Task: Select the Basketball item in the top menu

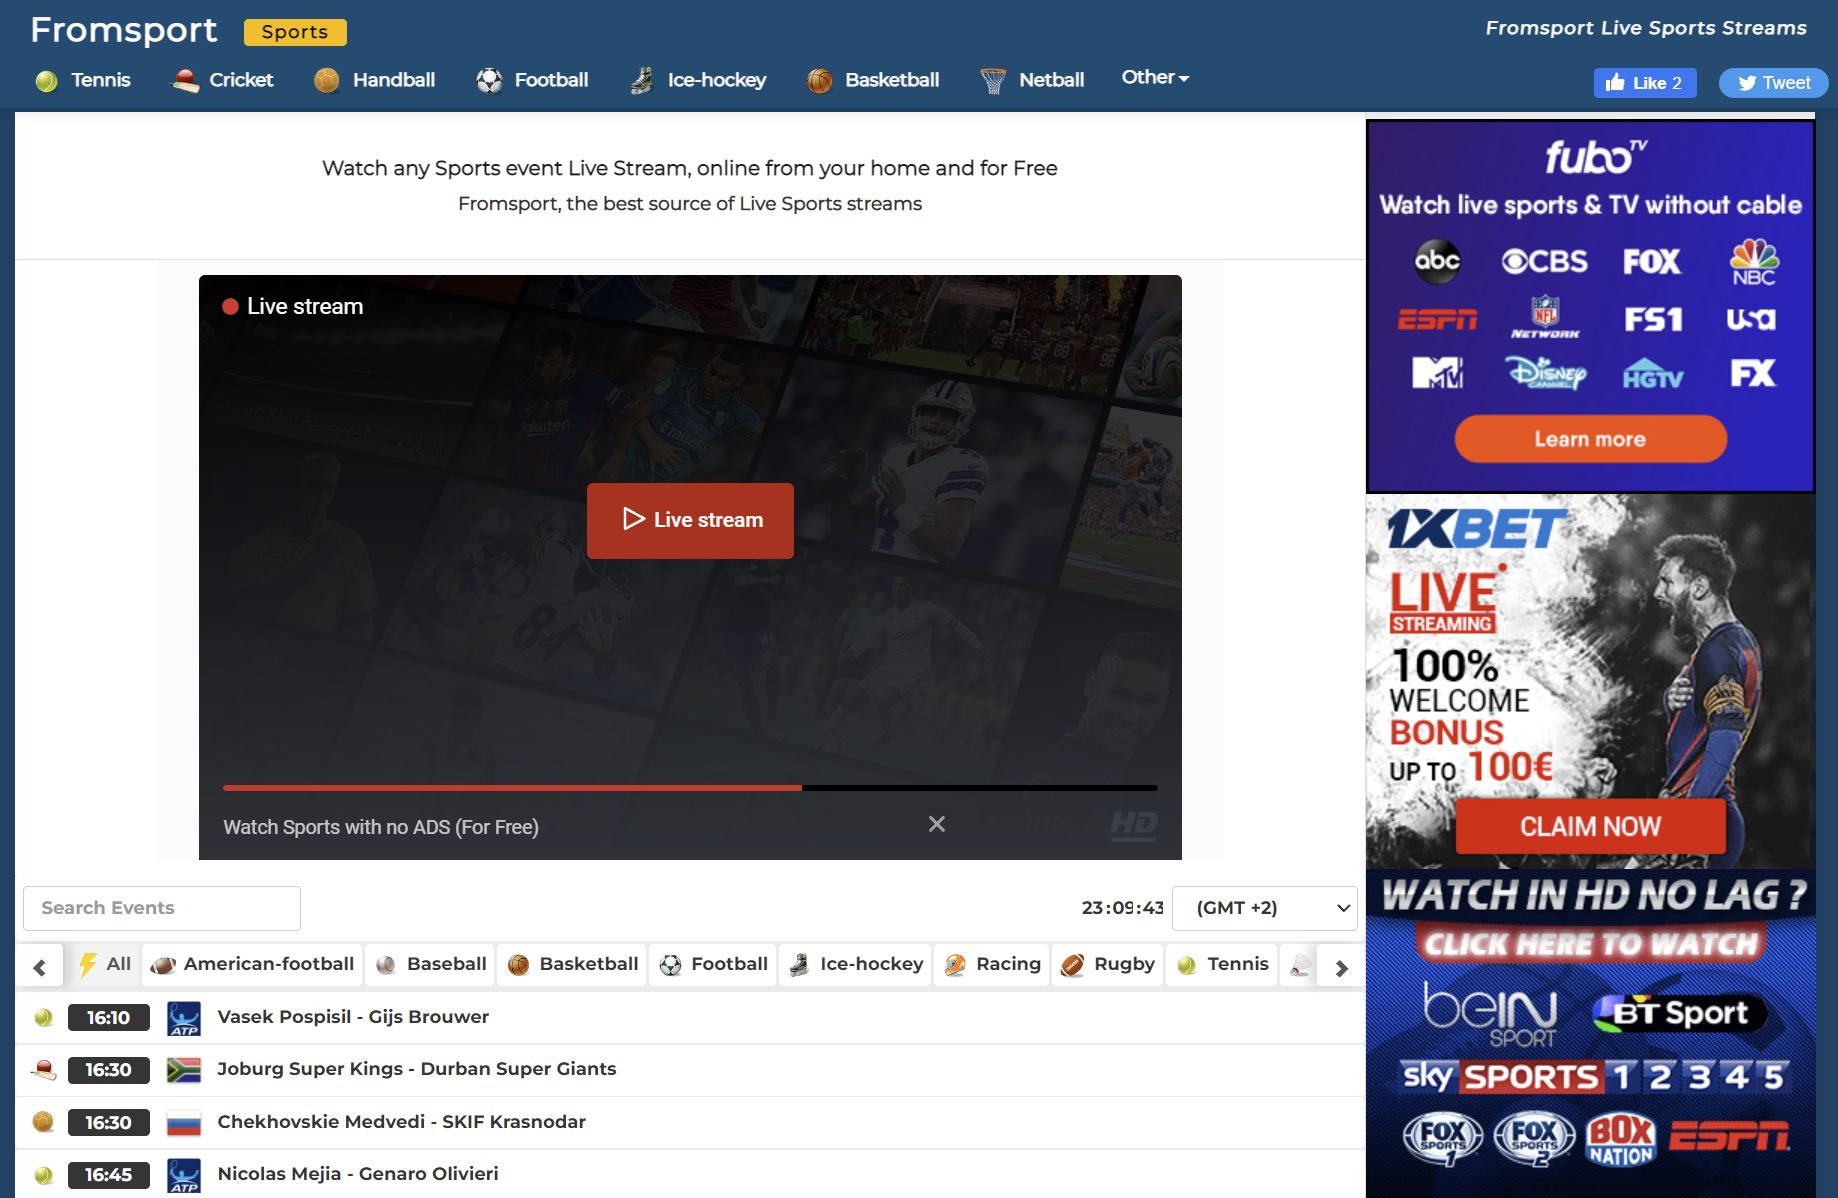Action: (871, 79)
